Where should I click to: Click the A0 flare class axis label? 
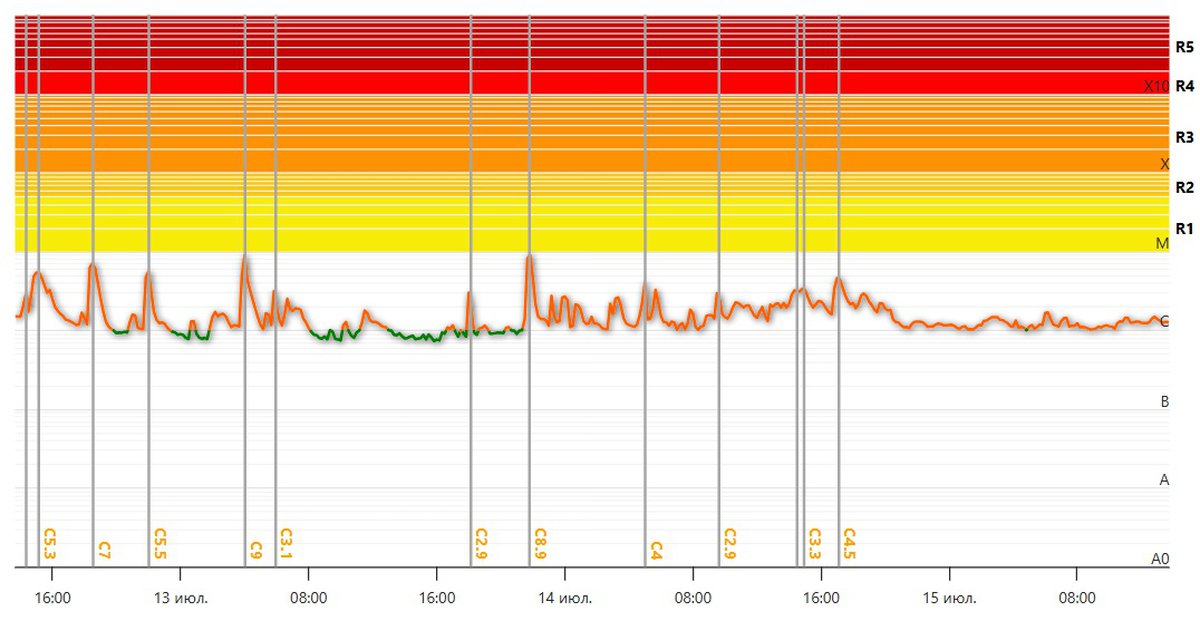click(1160, 559)
